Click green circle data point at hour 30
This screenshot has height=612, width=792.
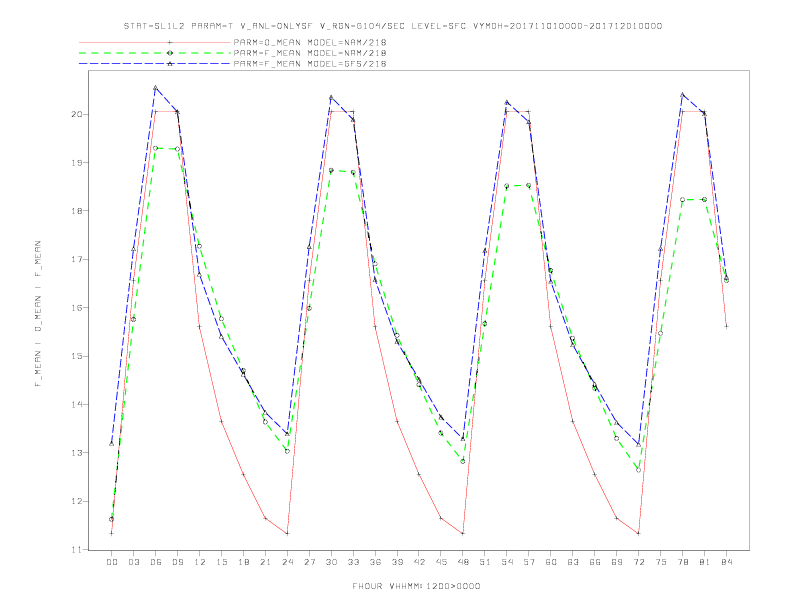[x=331, y=171]
